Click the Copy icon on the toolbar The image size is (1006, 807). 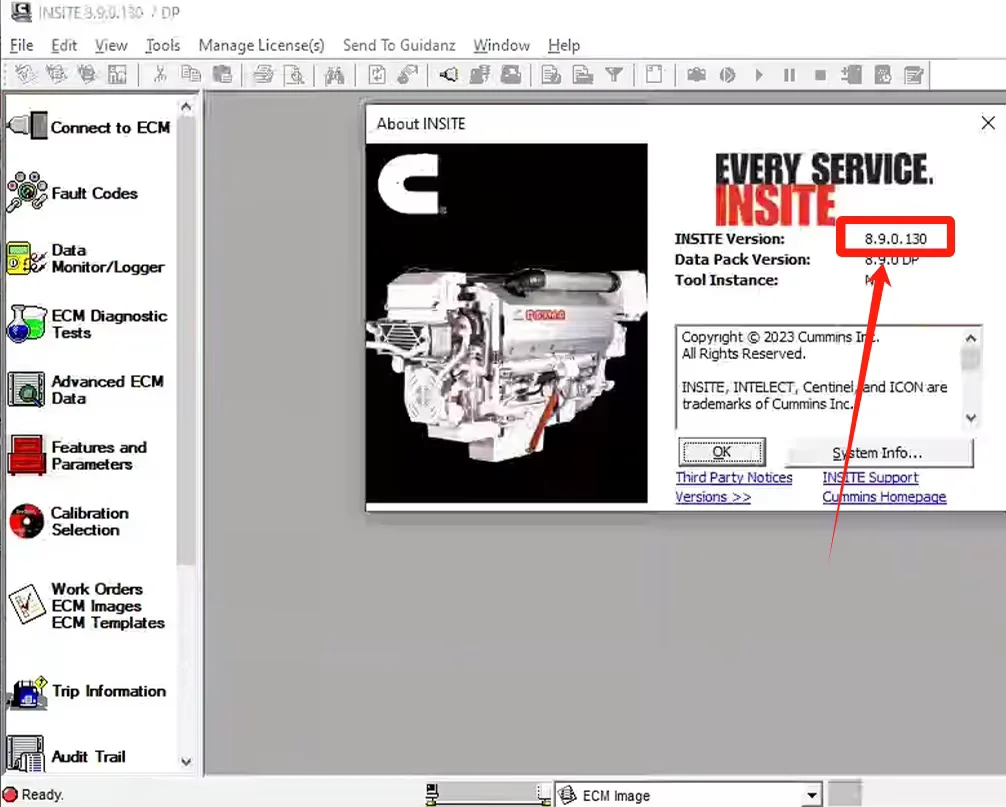point(190,74)
